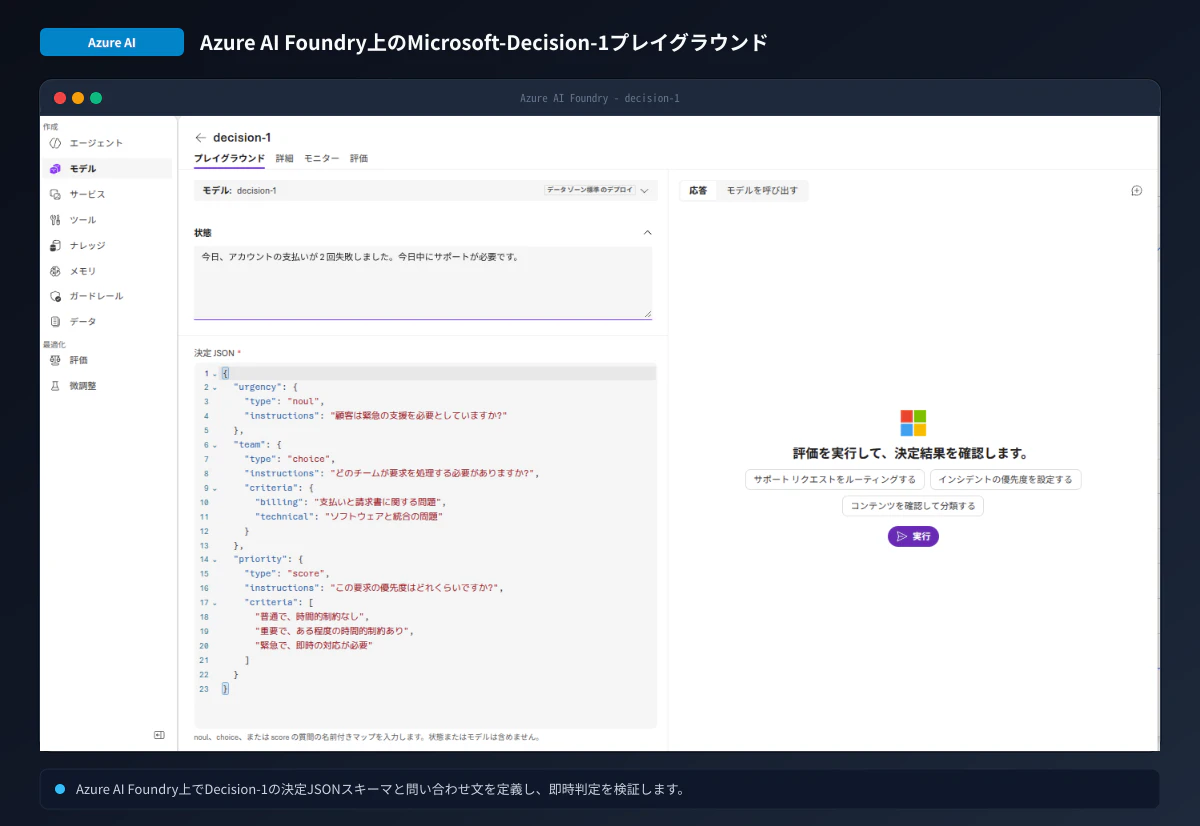
Task: Switch to the 詳細 tab
Action: (285, 158)
